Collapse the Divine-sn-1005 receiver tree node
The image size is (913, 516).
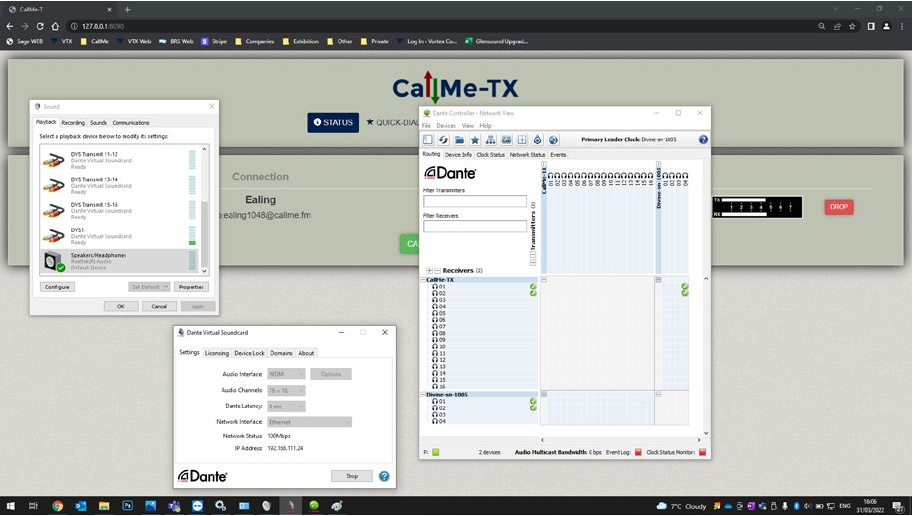pos(423,394)
